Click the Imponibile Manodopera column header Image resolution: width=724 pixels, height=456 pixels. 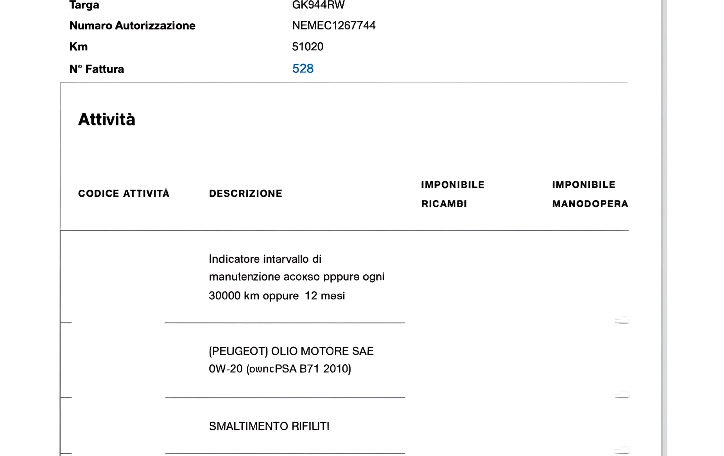click(x=590, y=194)
